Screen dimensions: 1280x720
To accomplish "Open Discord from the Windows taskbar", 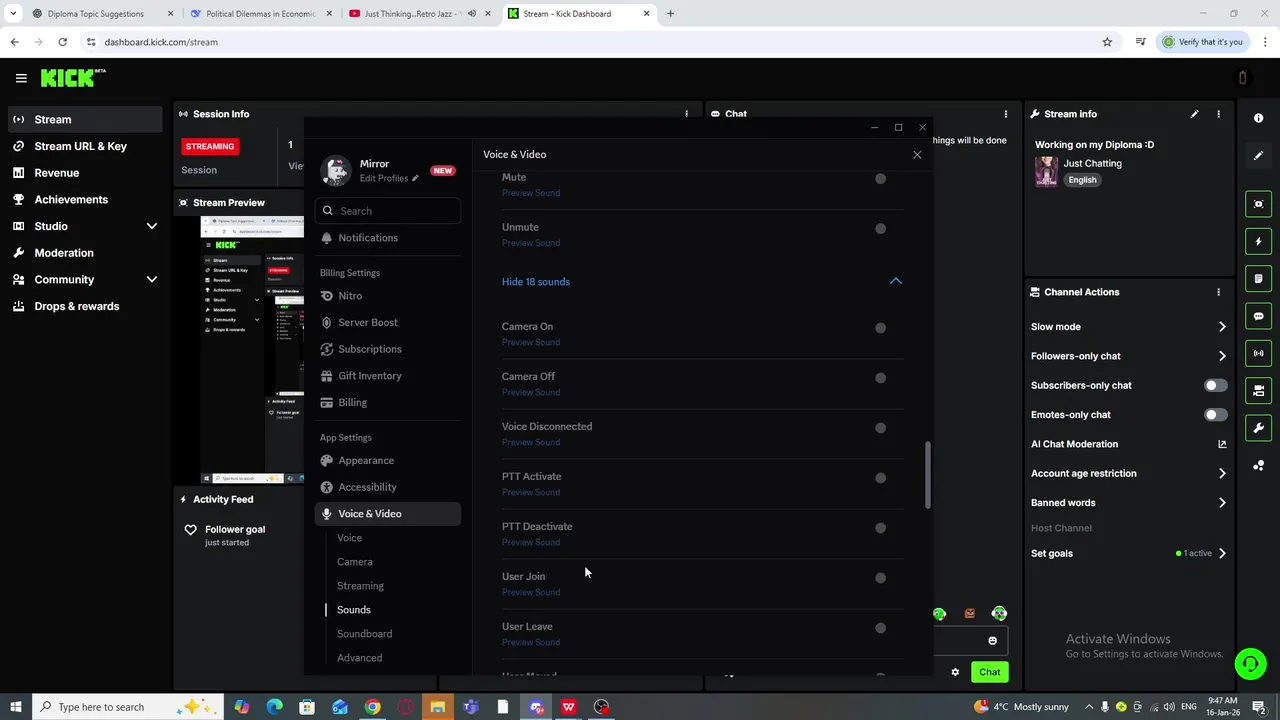I will (536, 707).
